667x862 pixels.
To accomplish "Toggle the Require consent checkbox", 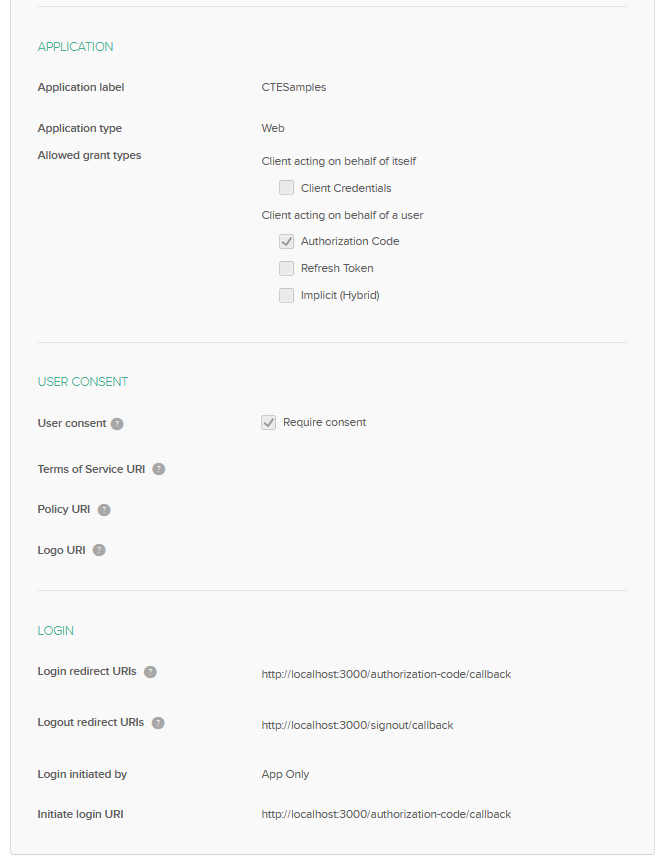I will [x=269, y=422].
